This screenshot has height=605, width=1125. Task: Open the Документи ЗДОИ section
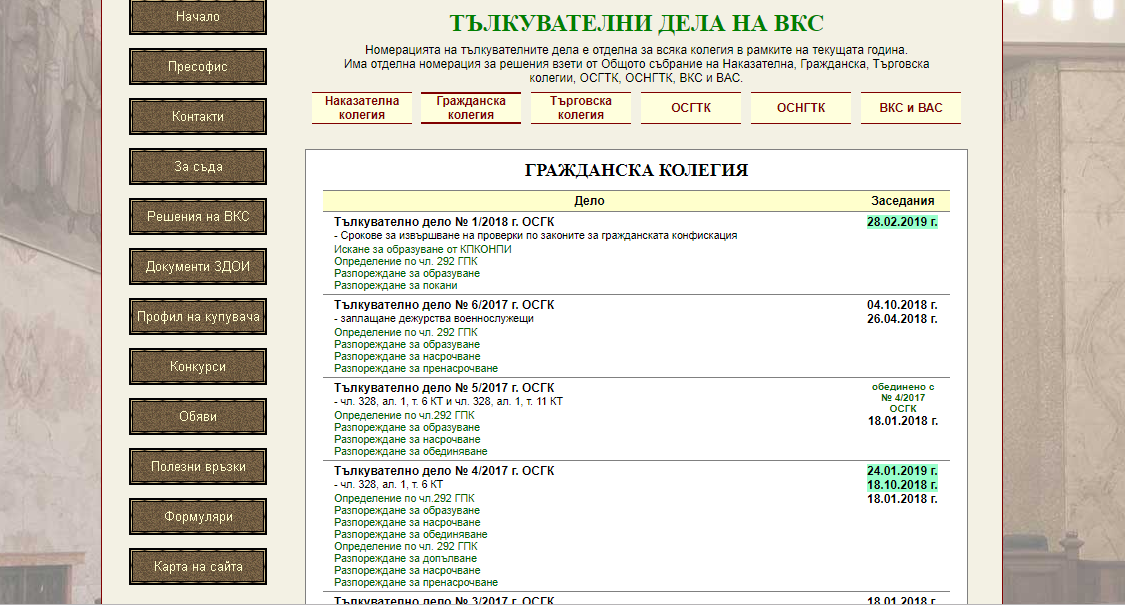click(198, 266)
